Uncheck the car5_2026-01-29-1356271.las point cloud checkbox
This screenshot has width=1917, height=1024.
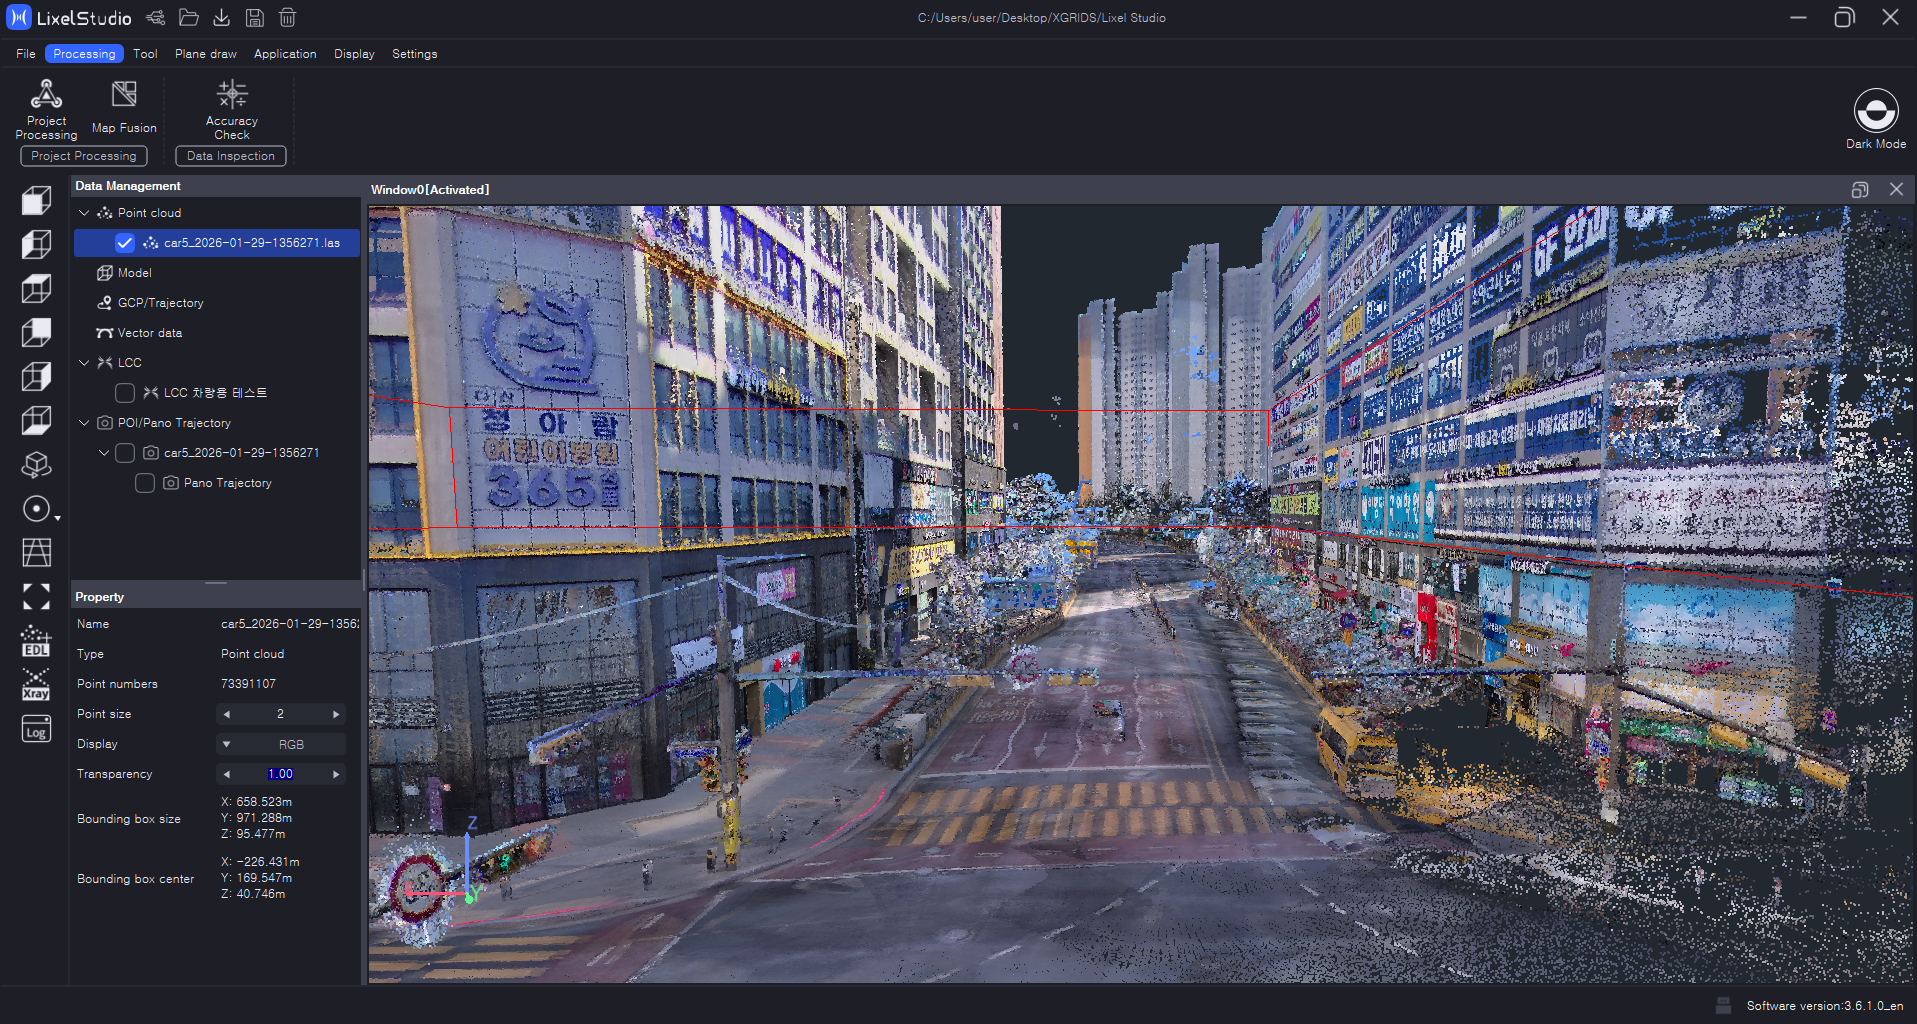[125, 243]
